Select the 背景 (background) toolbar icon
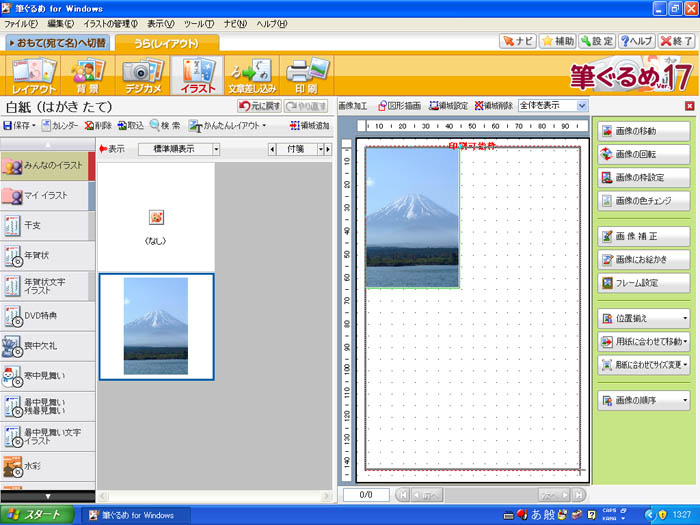This screenshot has height=525, width=700. 88,76
